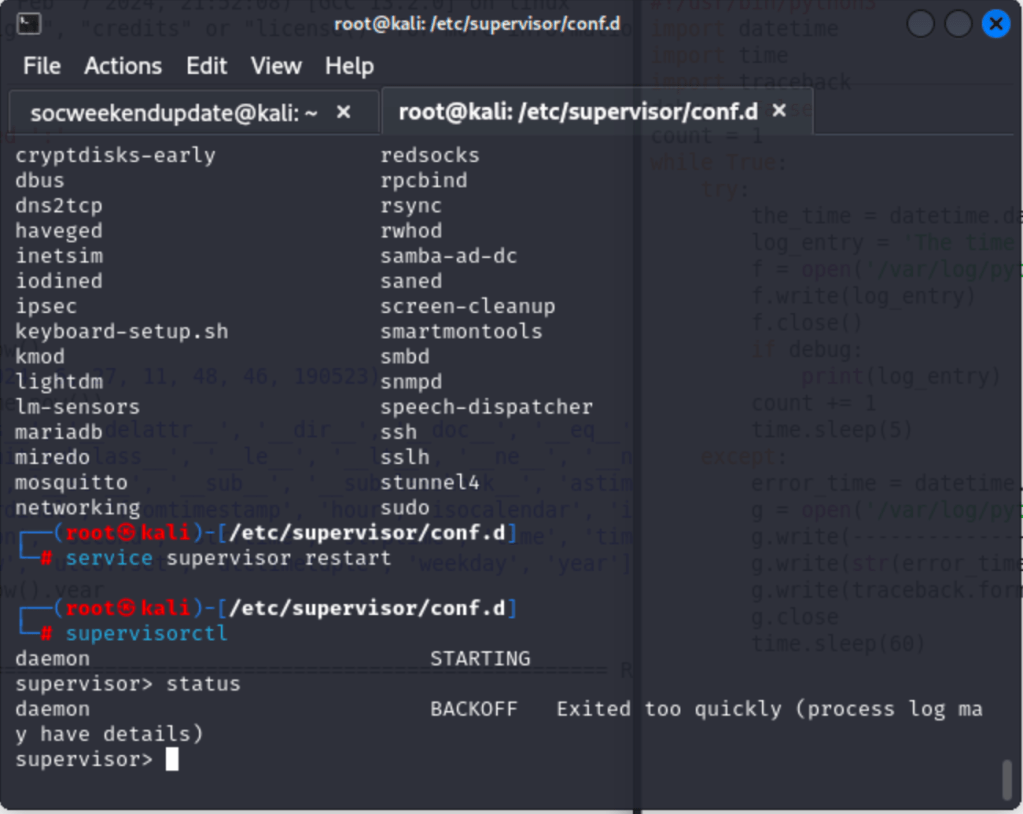Close the root@kali supervisor conf.d tab
1023x814 pixels.
tap(780, 111)
